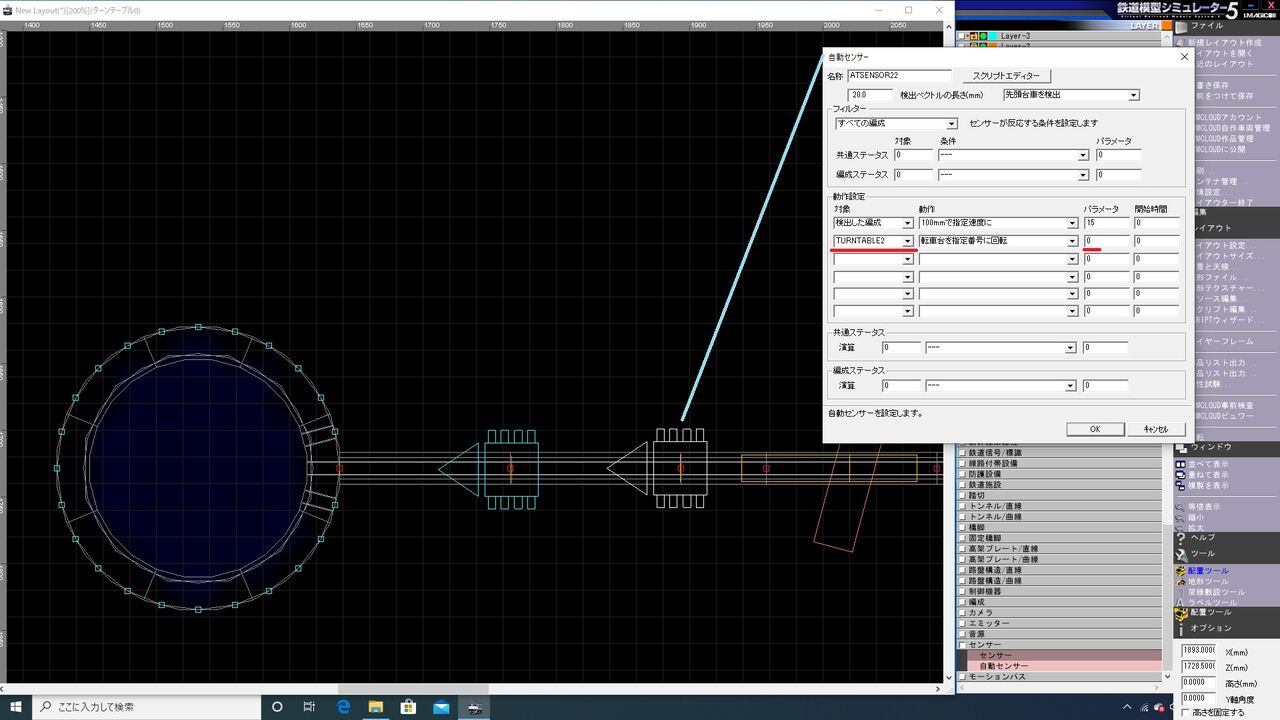Click the オプション info icon

pos(1181,628)
